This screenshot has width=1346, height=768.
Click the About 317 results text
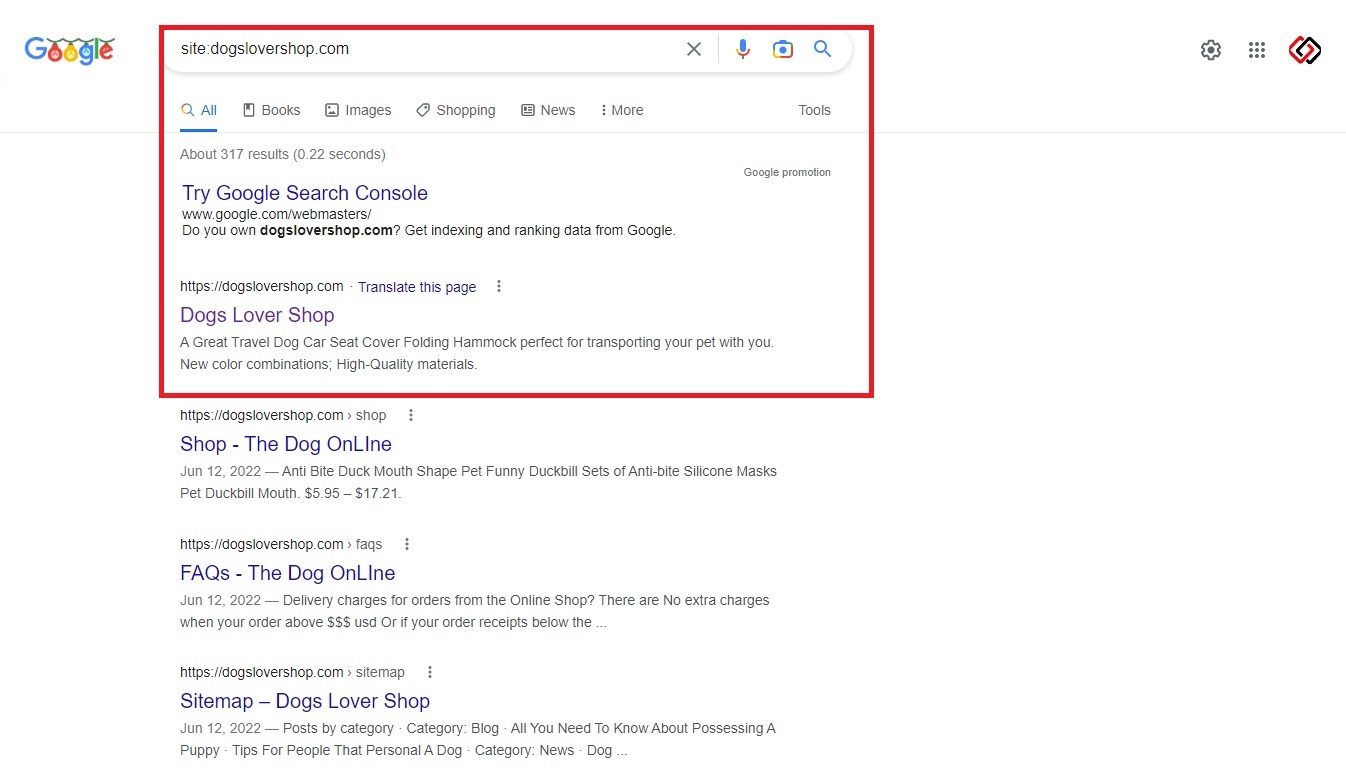tap(283, 154)
